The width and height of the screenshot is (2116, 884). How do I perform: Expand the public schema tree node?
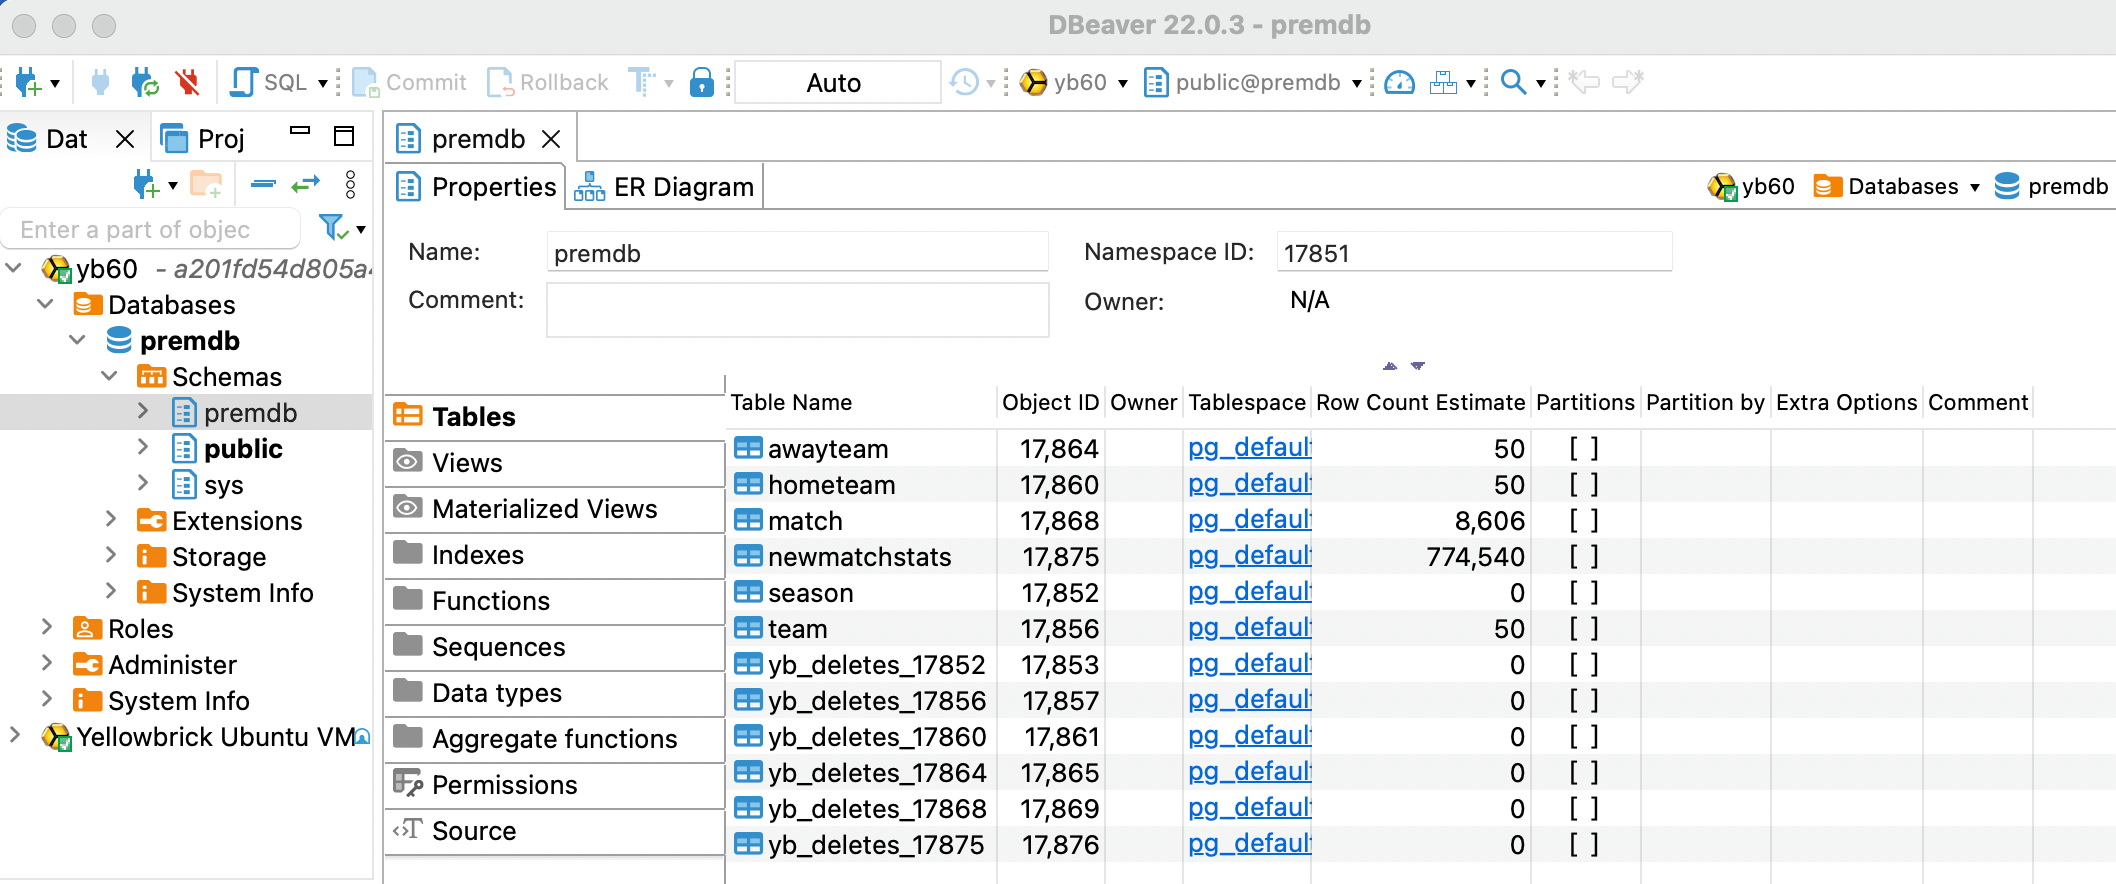click(143, 449)
